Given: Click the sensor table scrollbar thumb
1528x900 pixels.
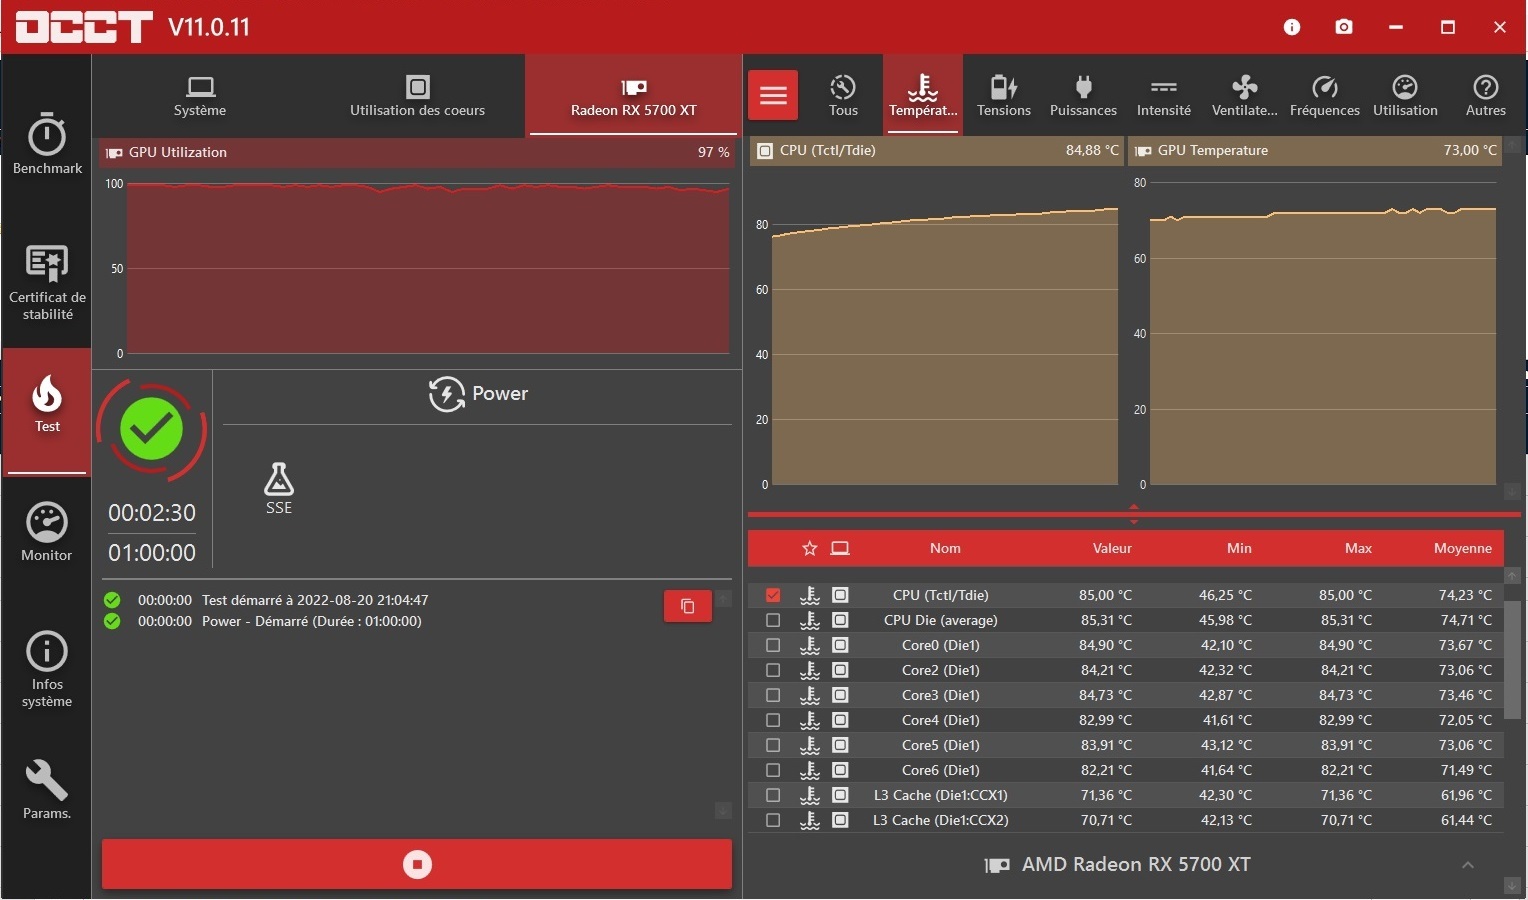Looking at the screenshot, I should [x=1512, y=660].
